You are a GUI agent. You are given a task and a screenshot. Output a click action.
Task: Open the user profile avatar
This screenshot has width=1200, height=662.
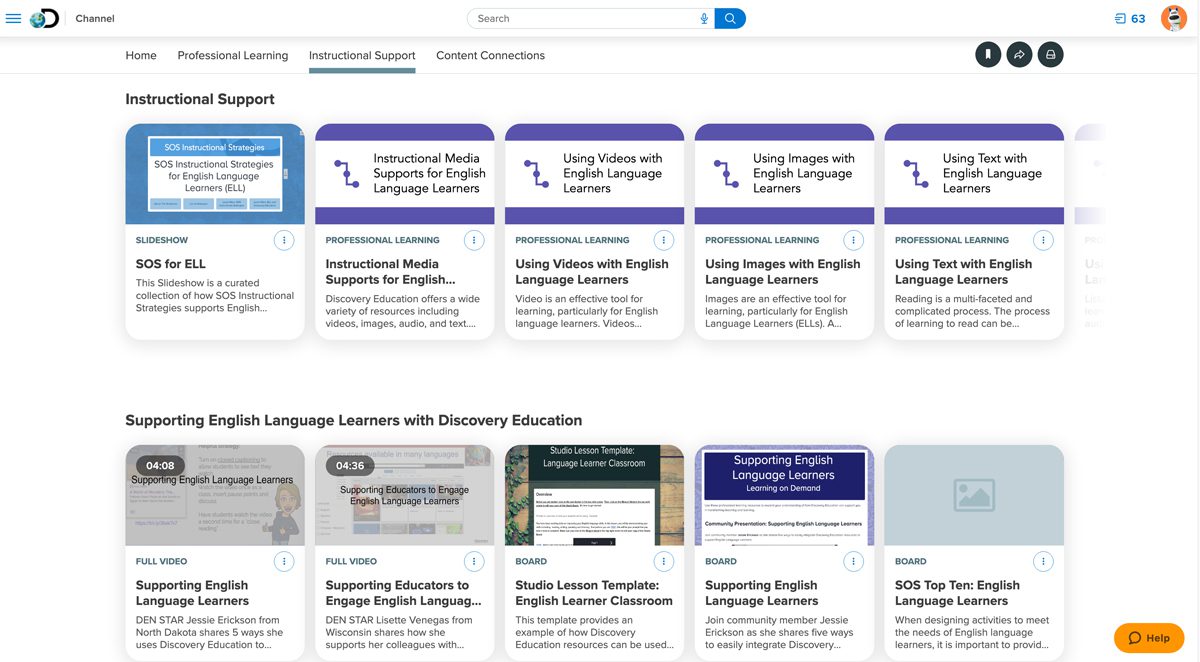point(1173,18)
